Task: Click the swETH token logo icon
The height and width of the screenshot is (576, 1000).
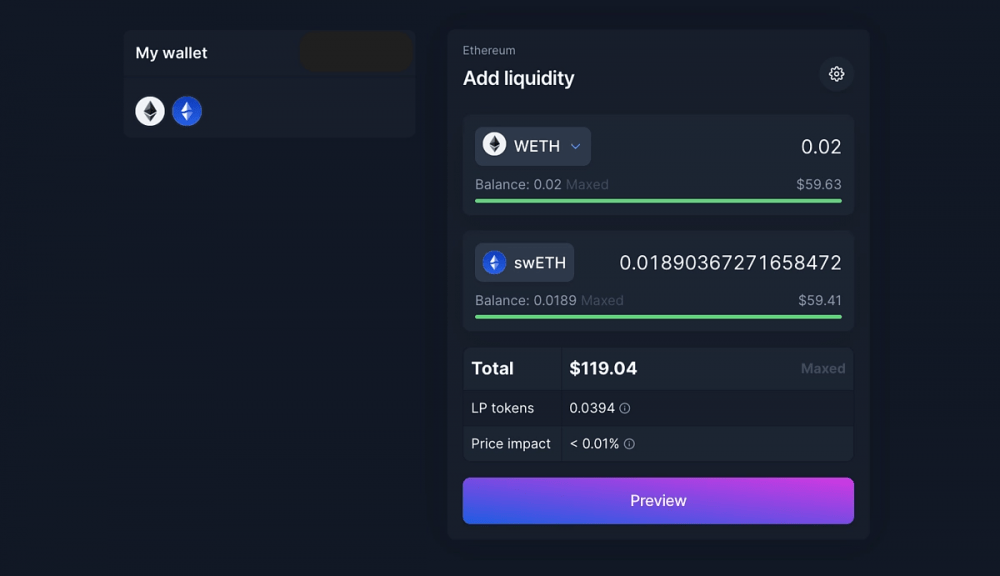Action: (494, 262)
